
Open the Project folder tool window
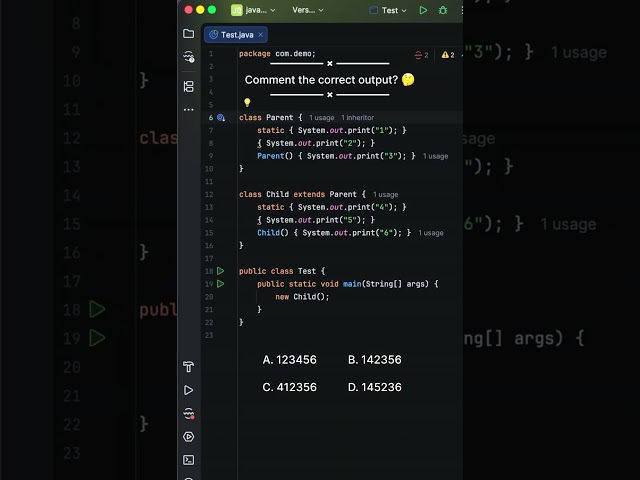point(189,33)
